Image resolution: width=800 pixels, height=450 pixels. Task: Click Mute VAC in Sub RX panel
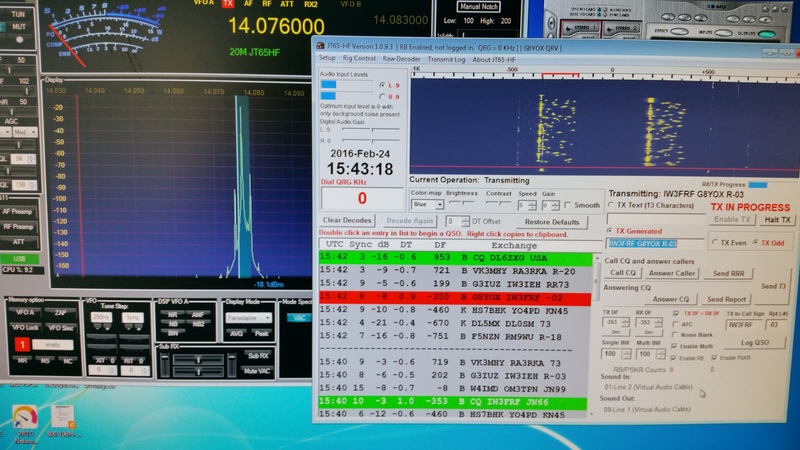pos(257,371)
